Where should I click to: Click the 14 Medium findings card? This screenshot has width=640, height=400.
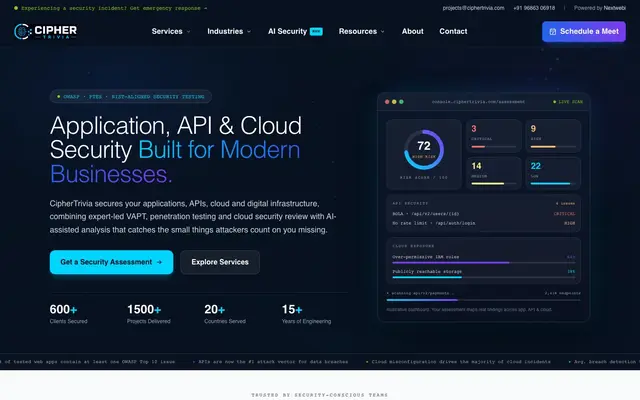(493, 173)
